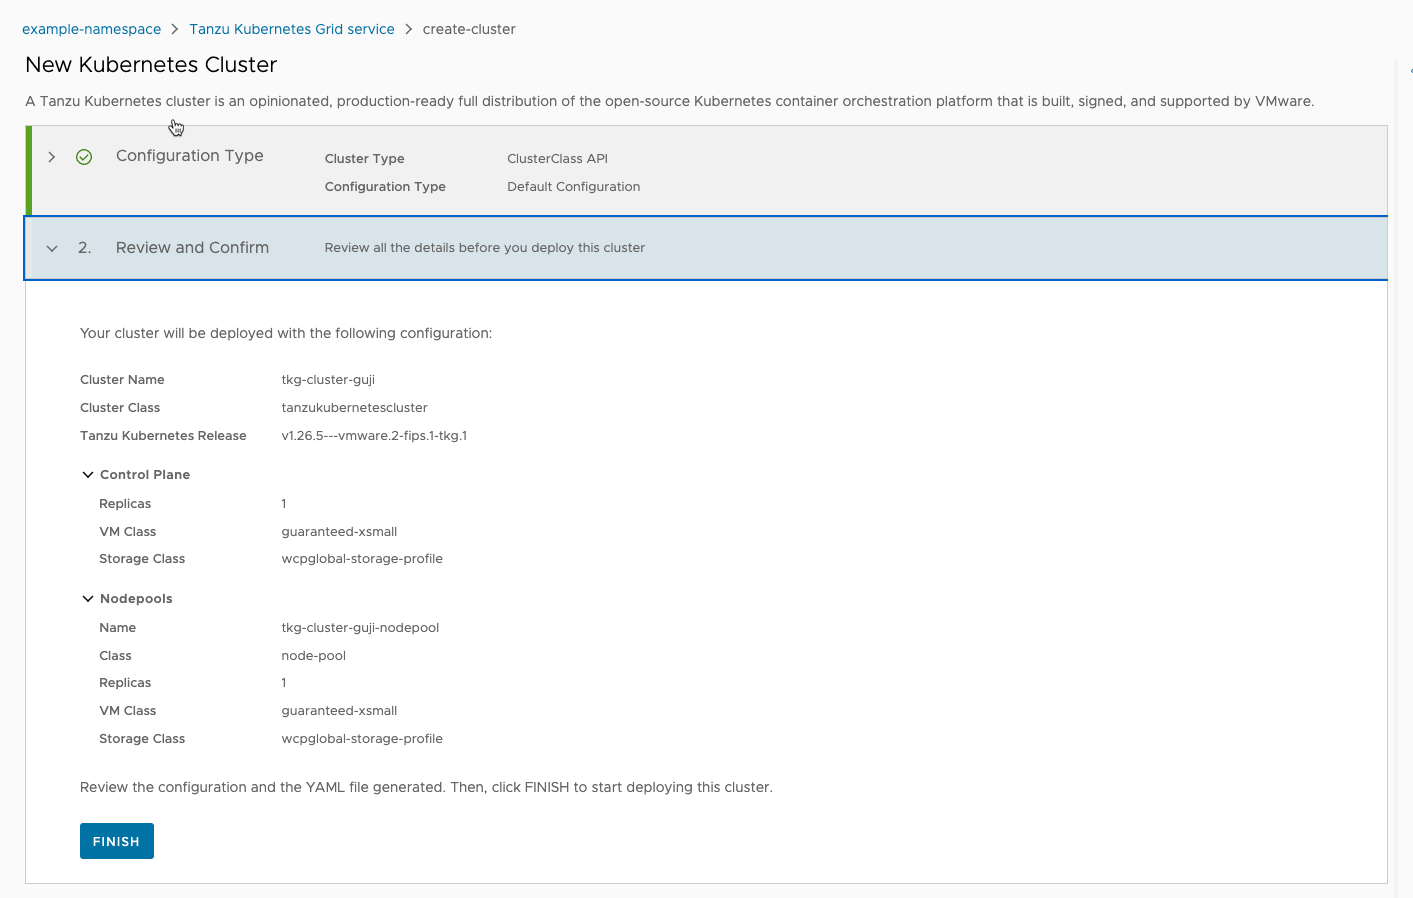This screenshot has height=898, width=1413.
Task: Click the FINISH button
Action: tap(117, 841)
